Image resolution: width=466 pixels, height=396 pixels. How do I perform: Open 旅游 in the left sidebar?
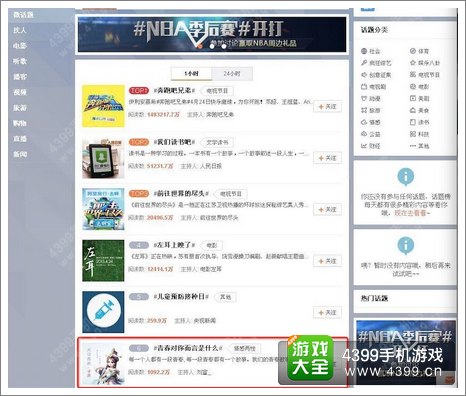20,108
